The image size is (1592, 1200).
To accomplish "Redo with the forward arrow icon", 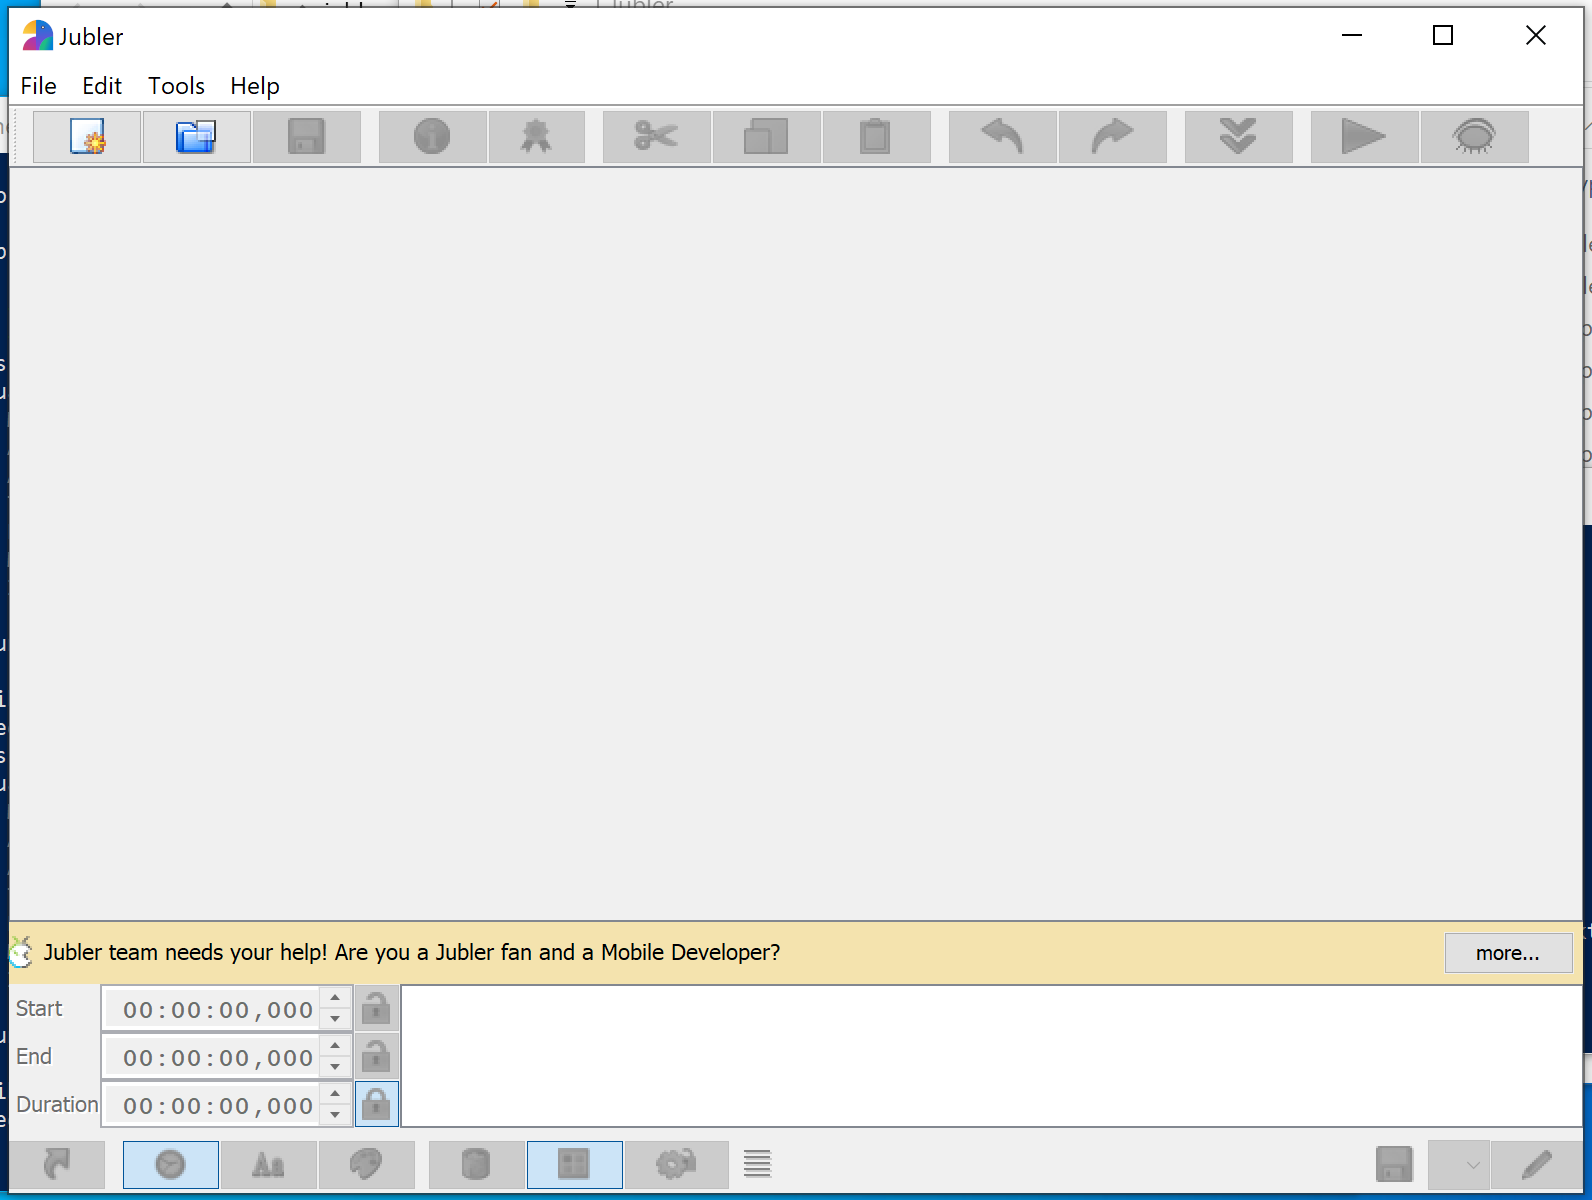I will click(x=1112, y=137).
